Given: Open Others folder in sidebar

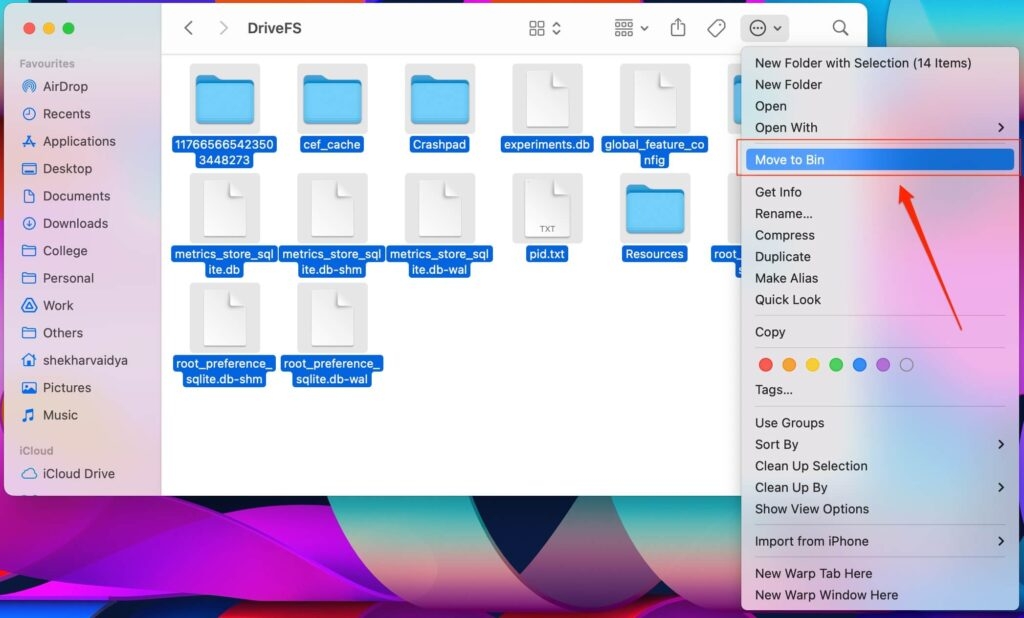Looking at the screenshot, I should [63, 333].
